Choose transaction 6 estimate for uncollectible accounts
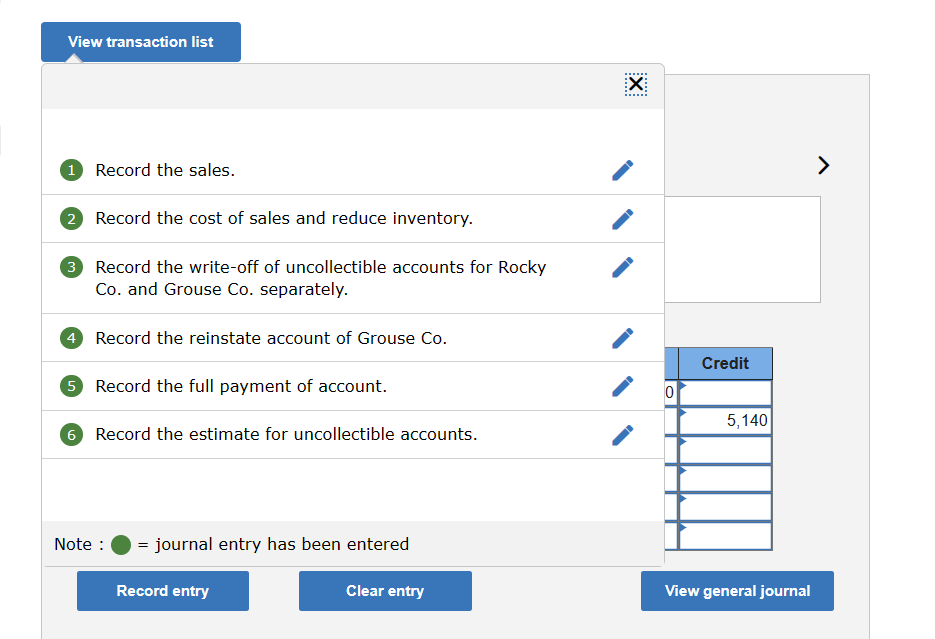 click(286, 434)
